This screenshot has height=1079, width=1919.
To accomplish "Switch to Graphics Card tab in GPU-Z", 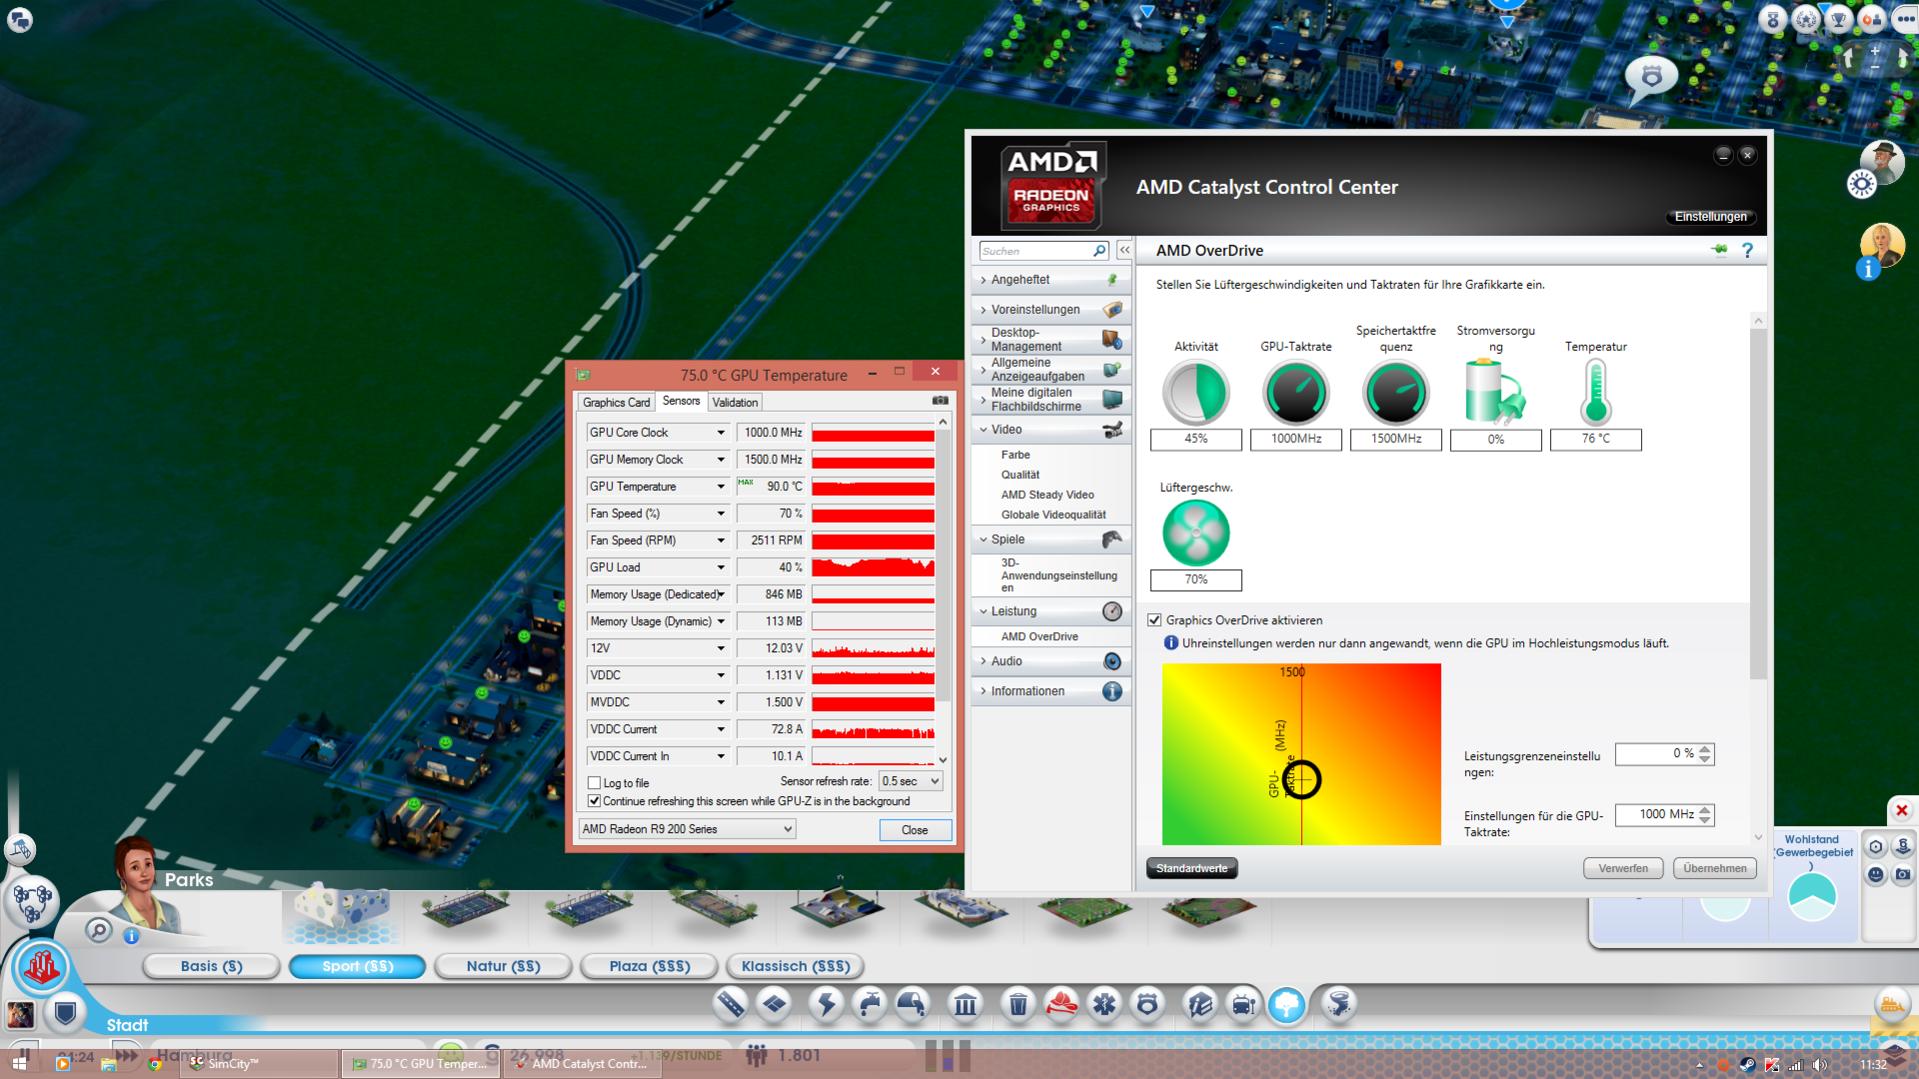I will 616,402.
